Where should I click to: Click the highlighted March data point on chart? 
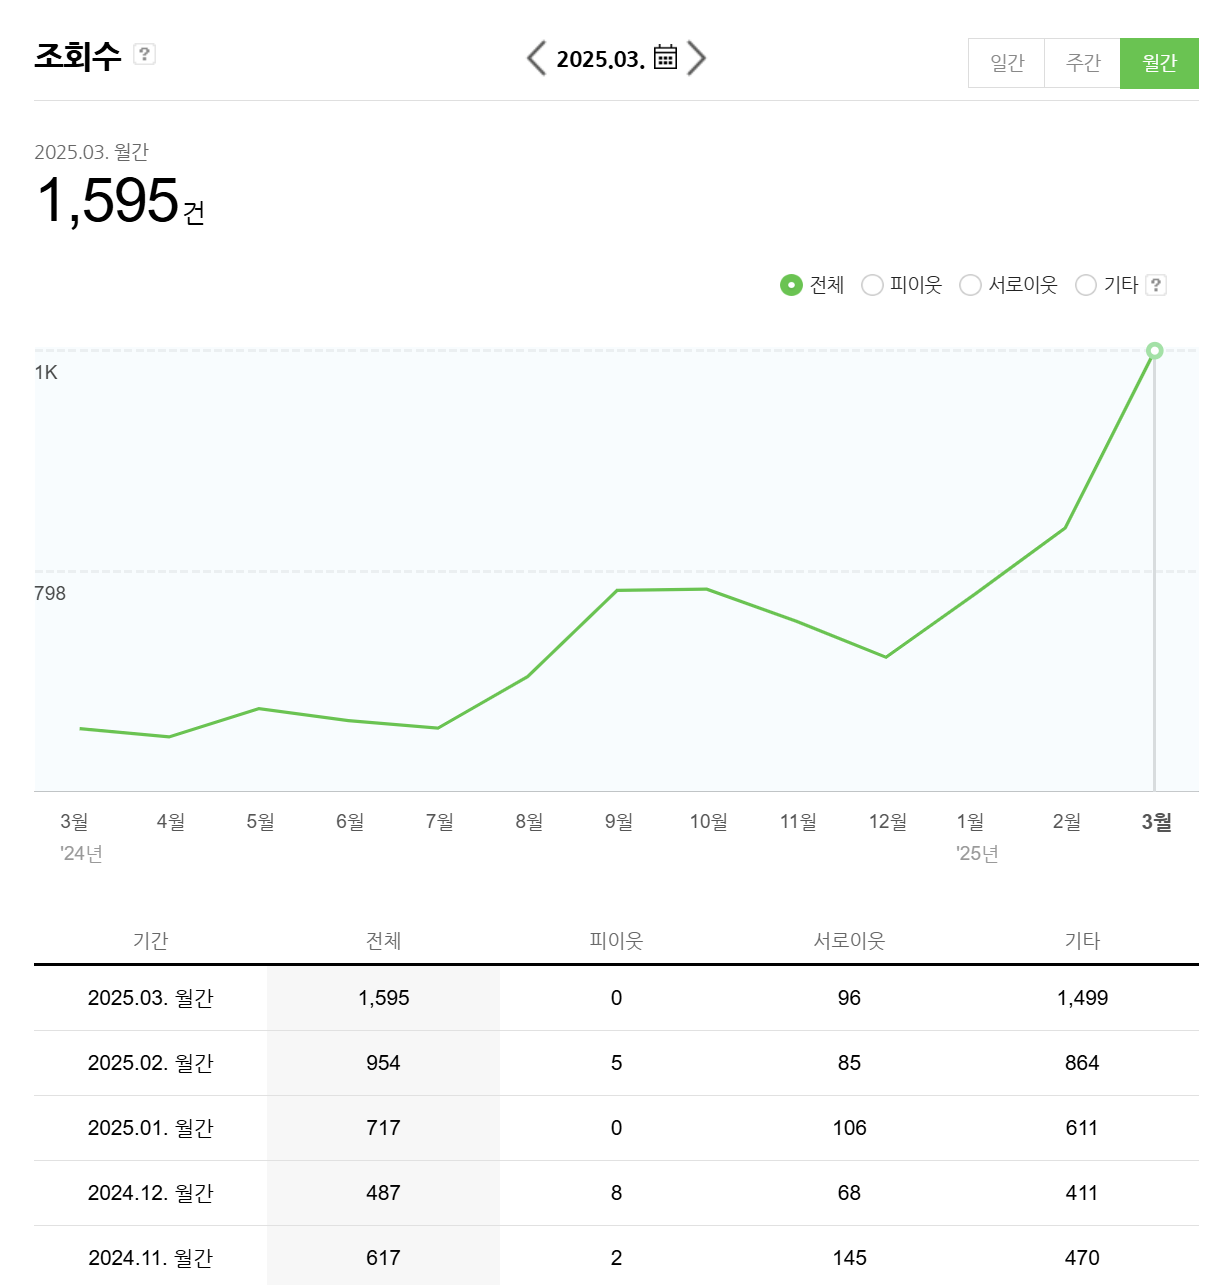click(1155, 351)
